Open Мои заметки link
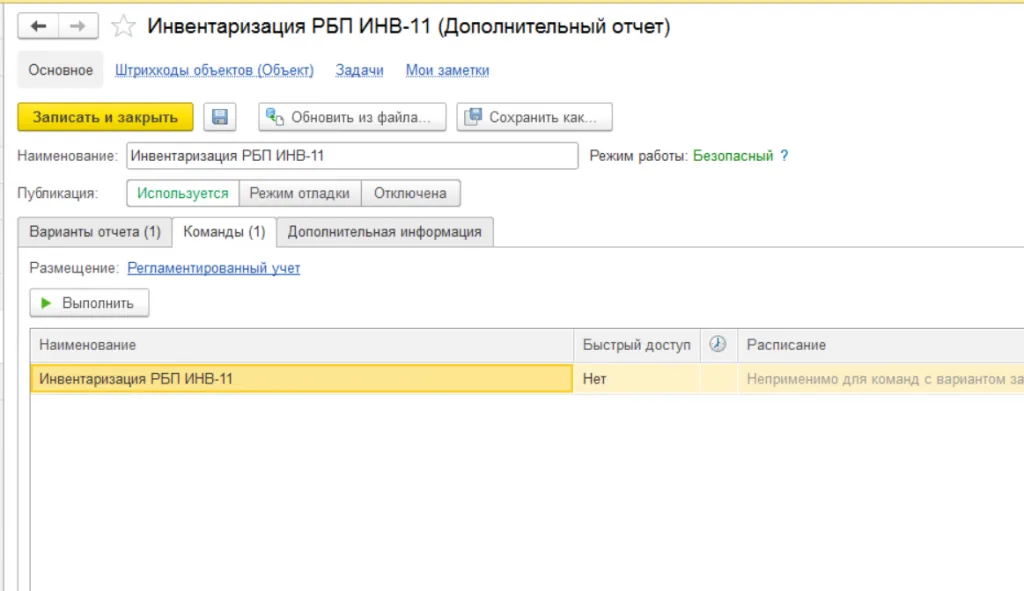 447,70
